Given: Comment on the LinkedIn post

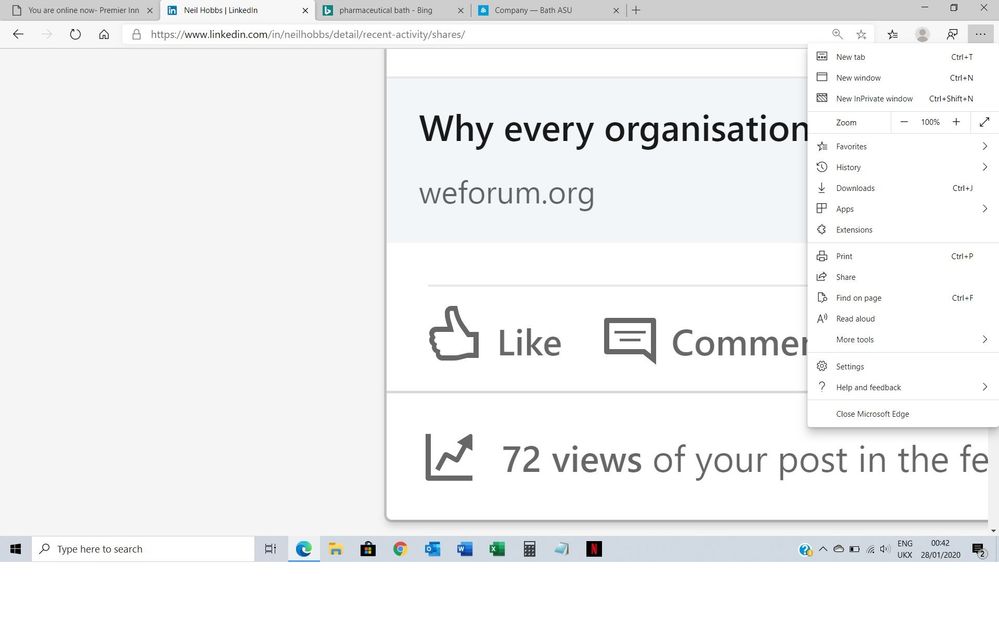Looking at the screenshot, I should [705, 341].
